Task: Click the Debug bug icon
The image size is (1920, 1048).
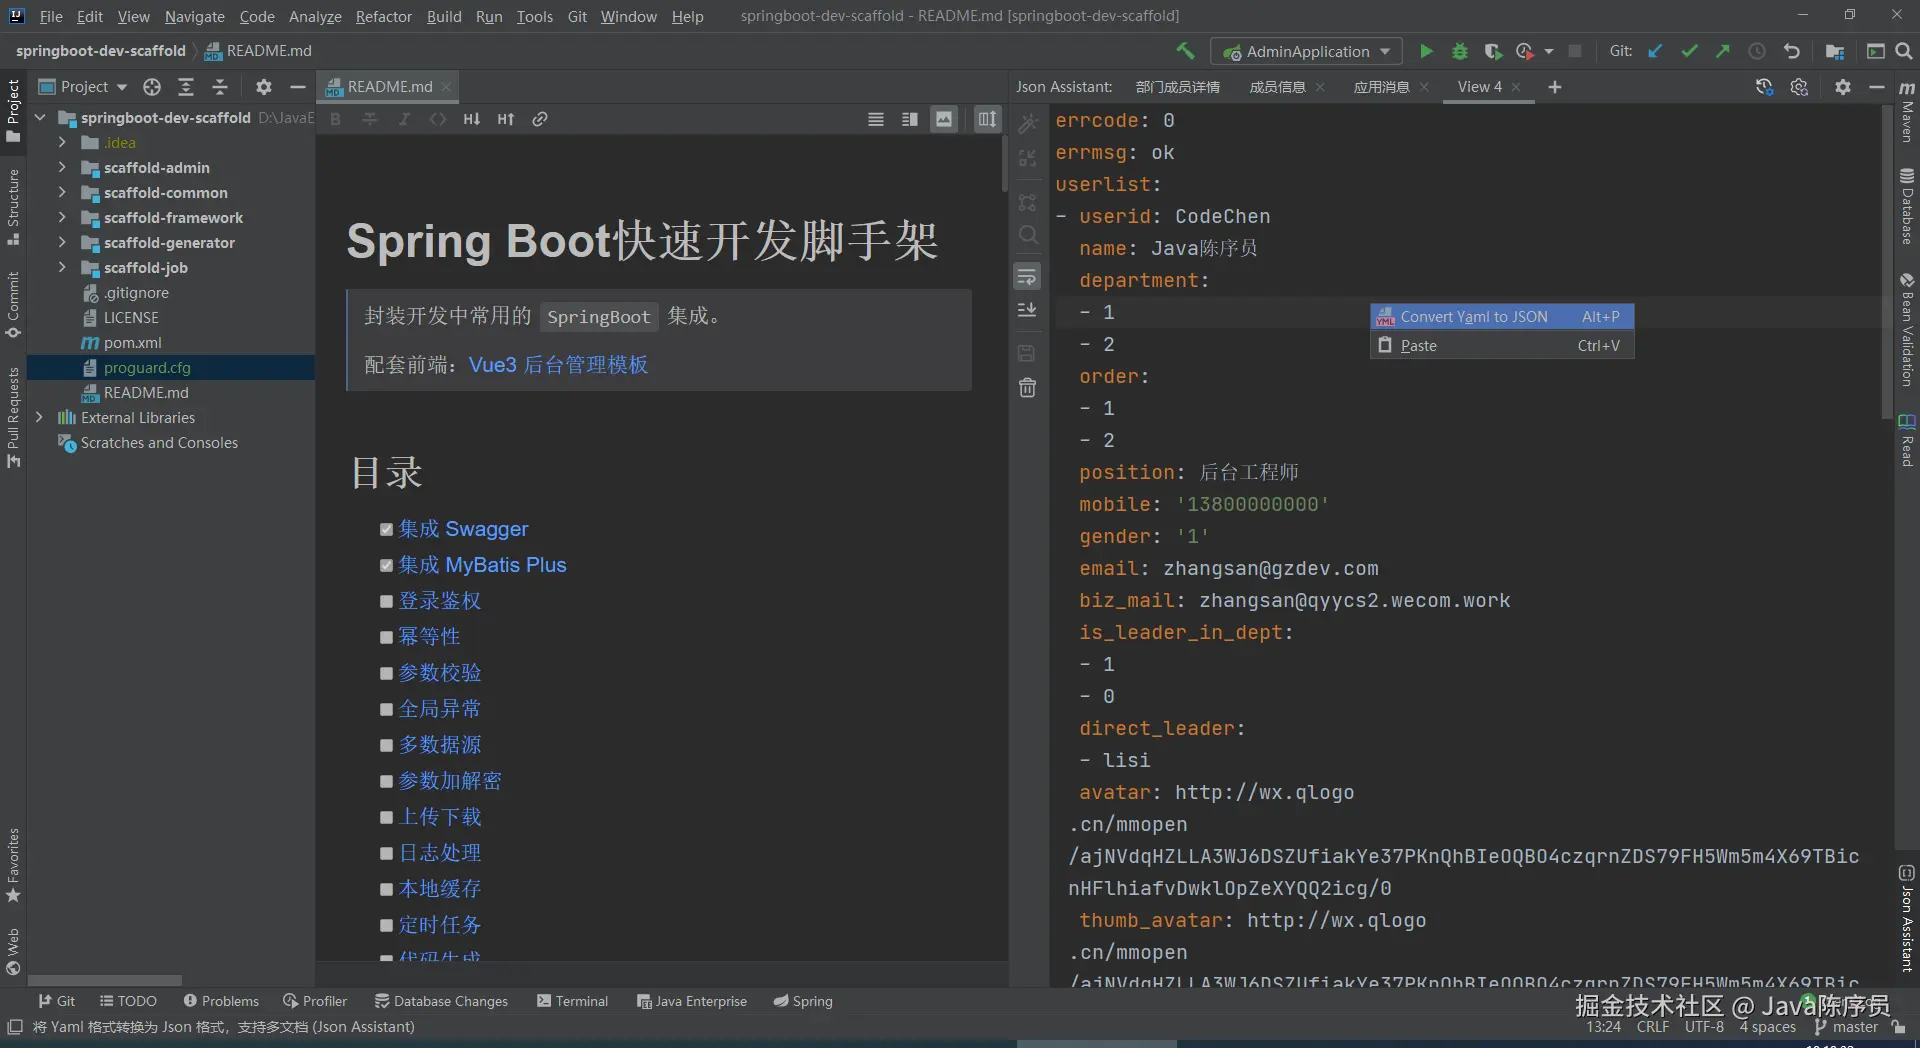Action: pos(1459,51)
